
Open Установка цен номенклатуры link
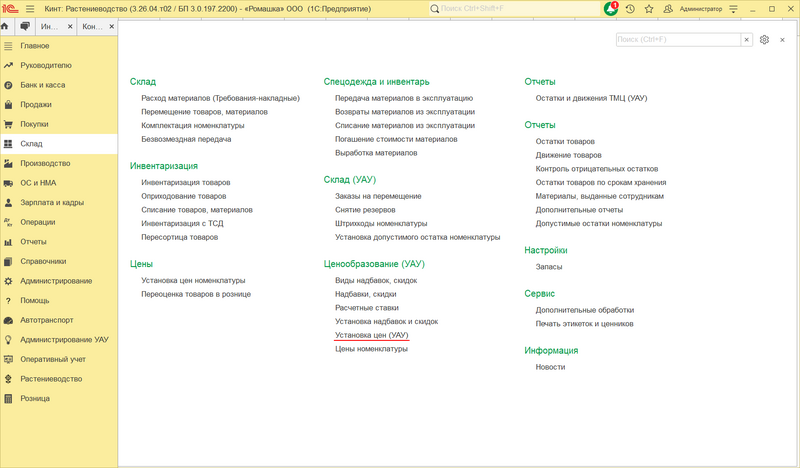coord(193,280)
